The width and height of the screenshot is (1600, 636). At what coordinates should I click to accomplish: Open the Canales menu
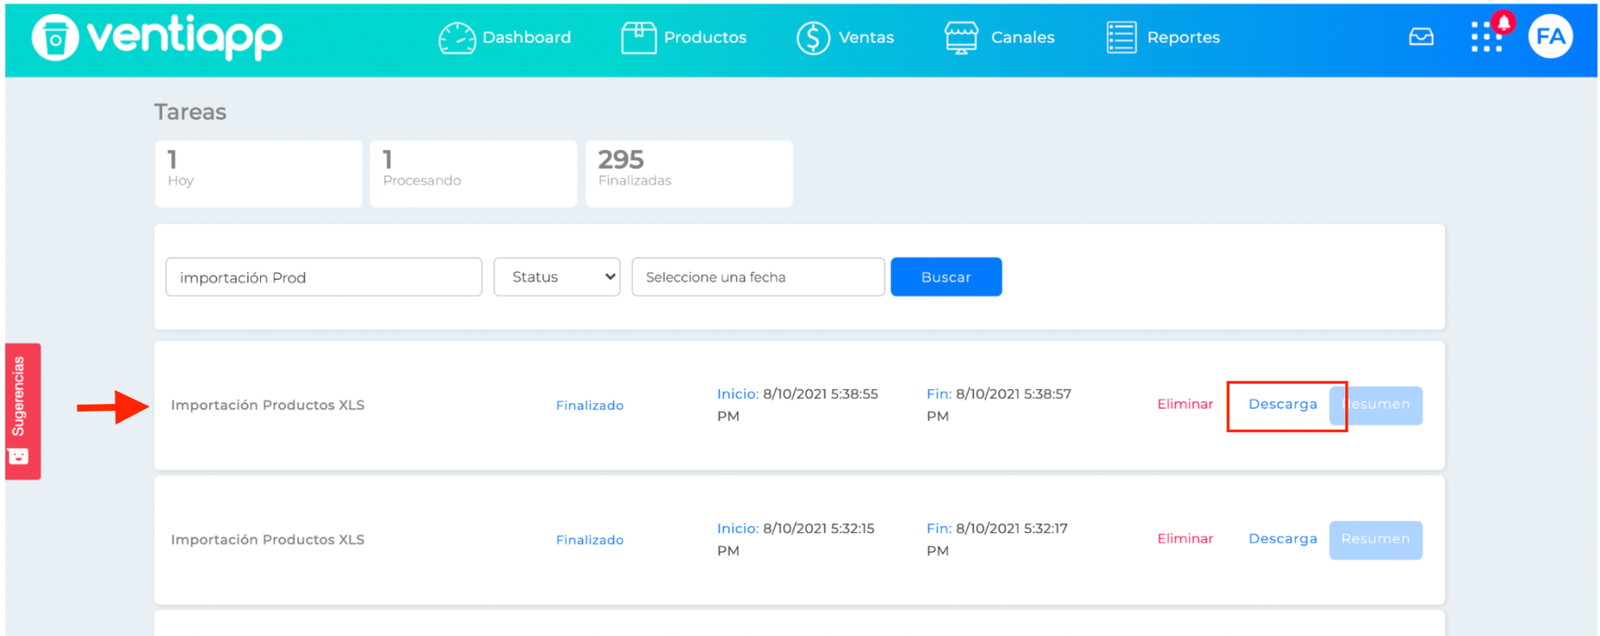coord(1022,38)
